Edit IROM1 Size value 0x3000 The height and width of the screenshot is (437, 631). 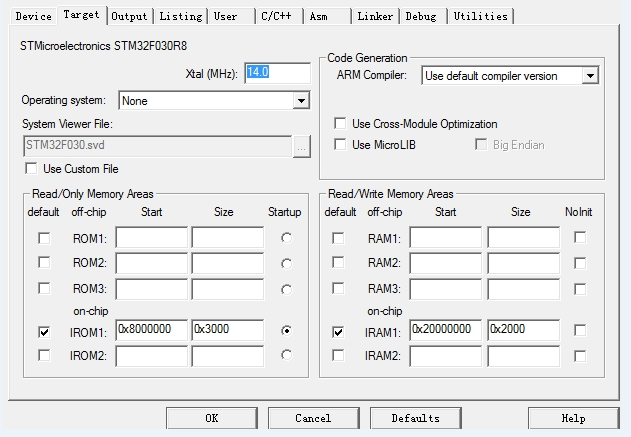click(x=228, y=330)
